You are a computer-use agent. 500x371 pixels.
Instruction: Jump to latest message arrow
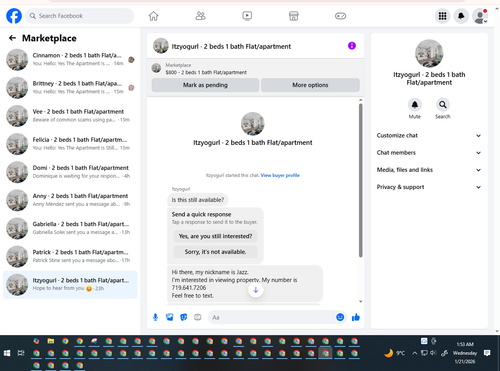[x=256, y=290]
